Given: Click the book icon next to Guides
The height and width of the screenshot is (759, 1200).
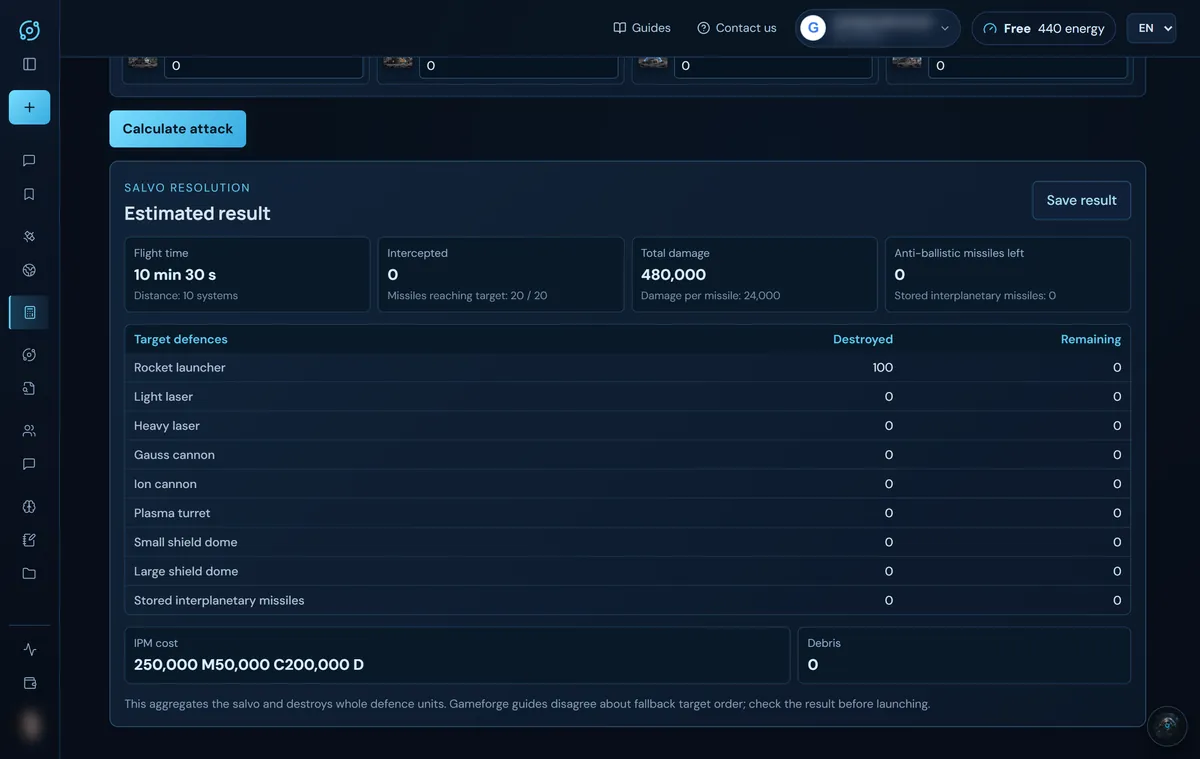Looking at the screenshot, I should pos(620,28).
